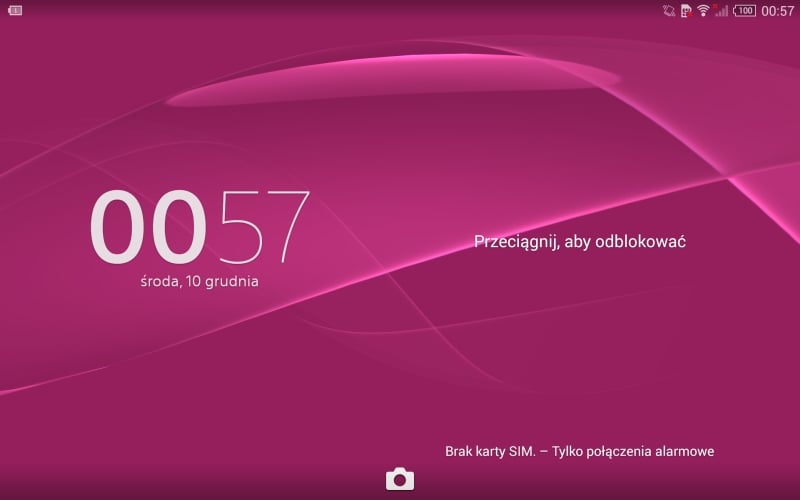Tap the battery notification icon in status bar
Viewport: 800px width, 500px height.
coord(15,10)
